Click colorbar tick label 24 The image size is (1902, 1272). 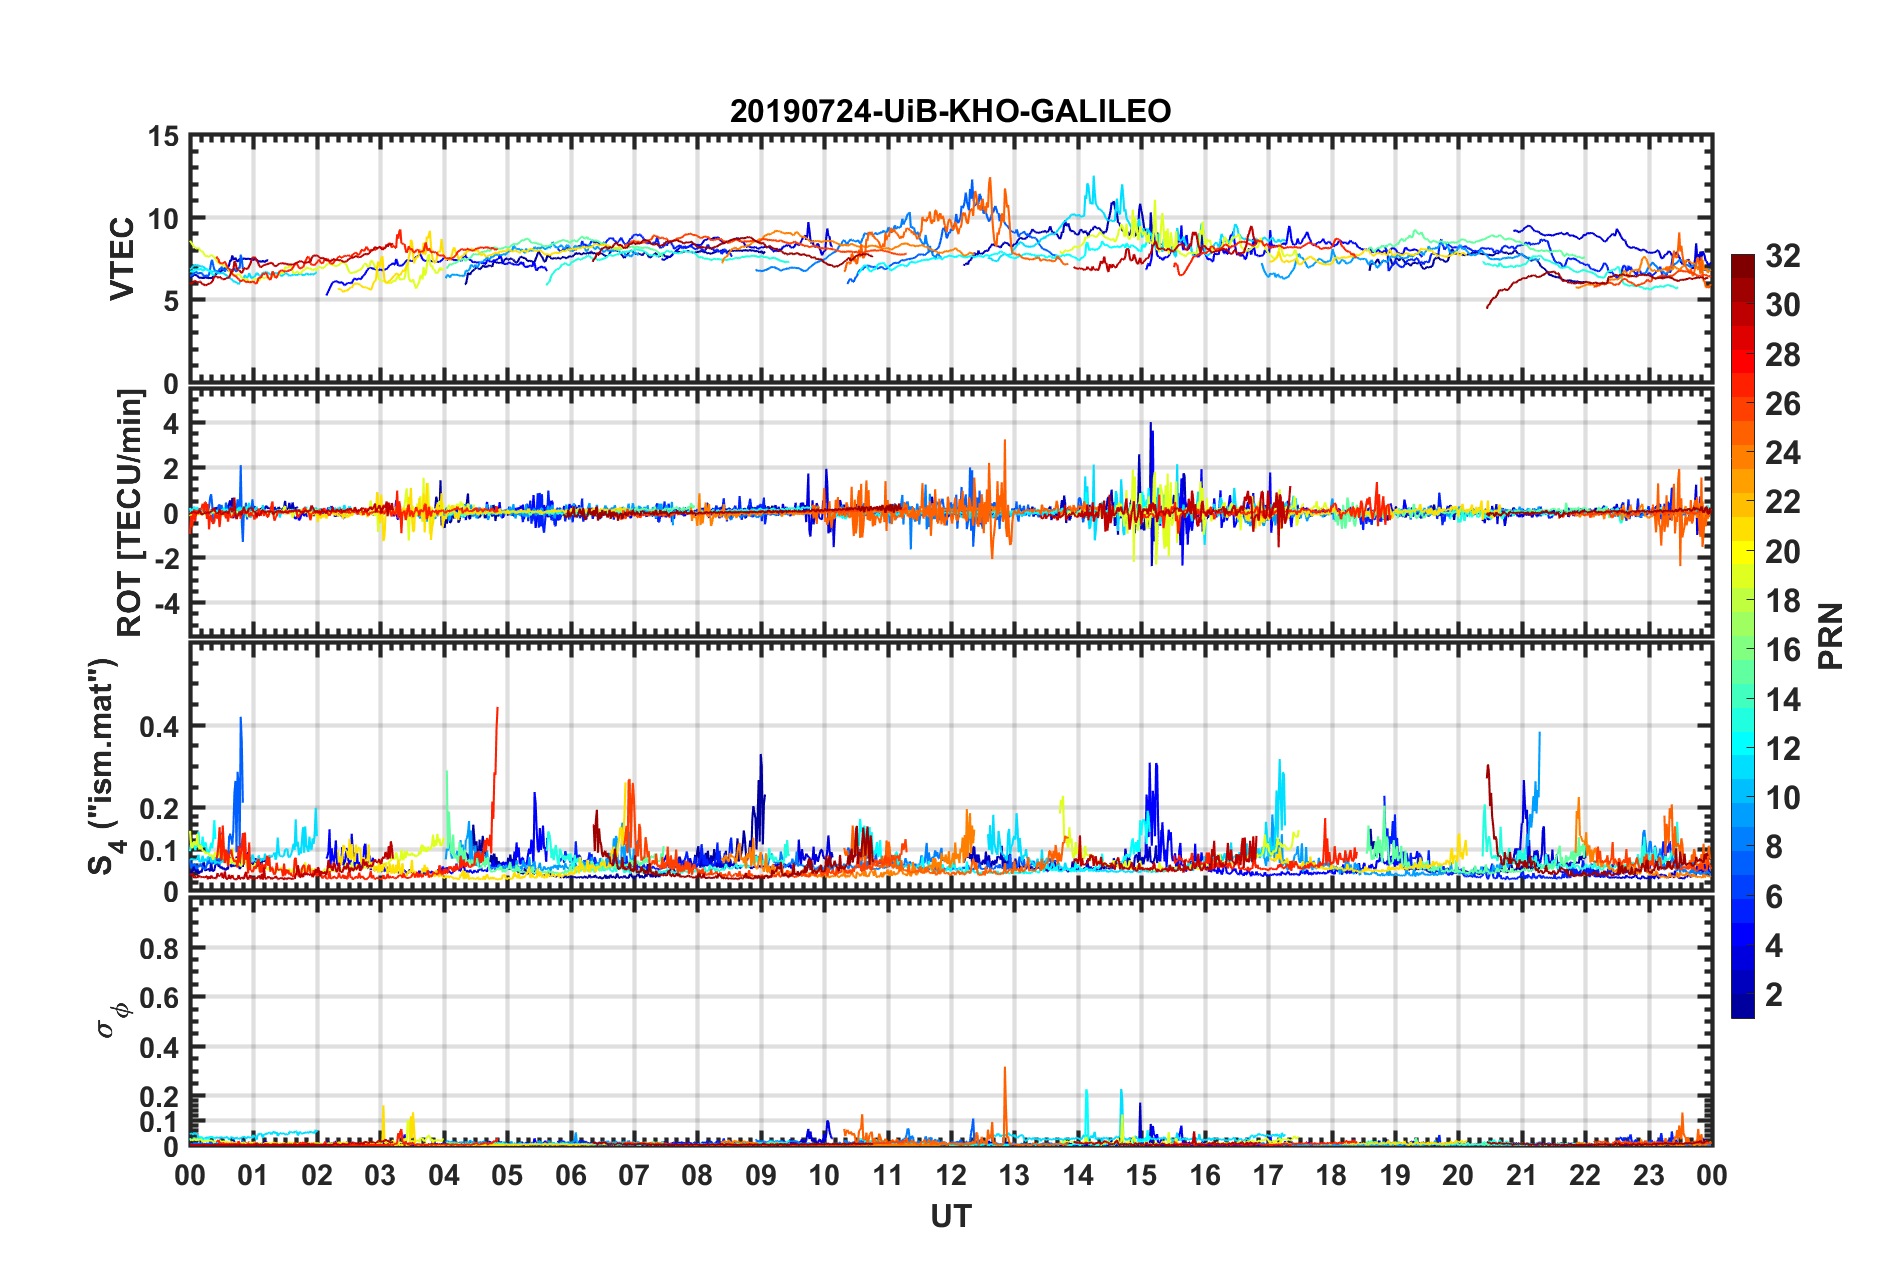[x=1782, y=453]
